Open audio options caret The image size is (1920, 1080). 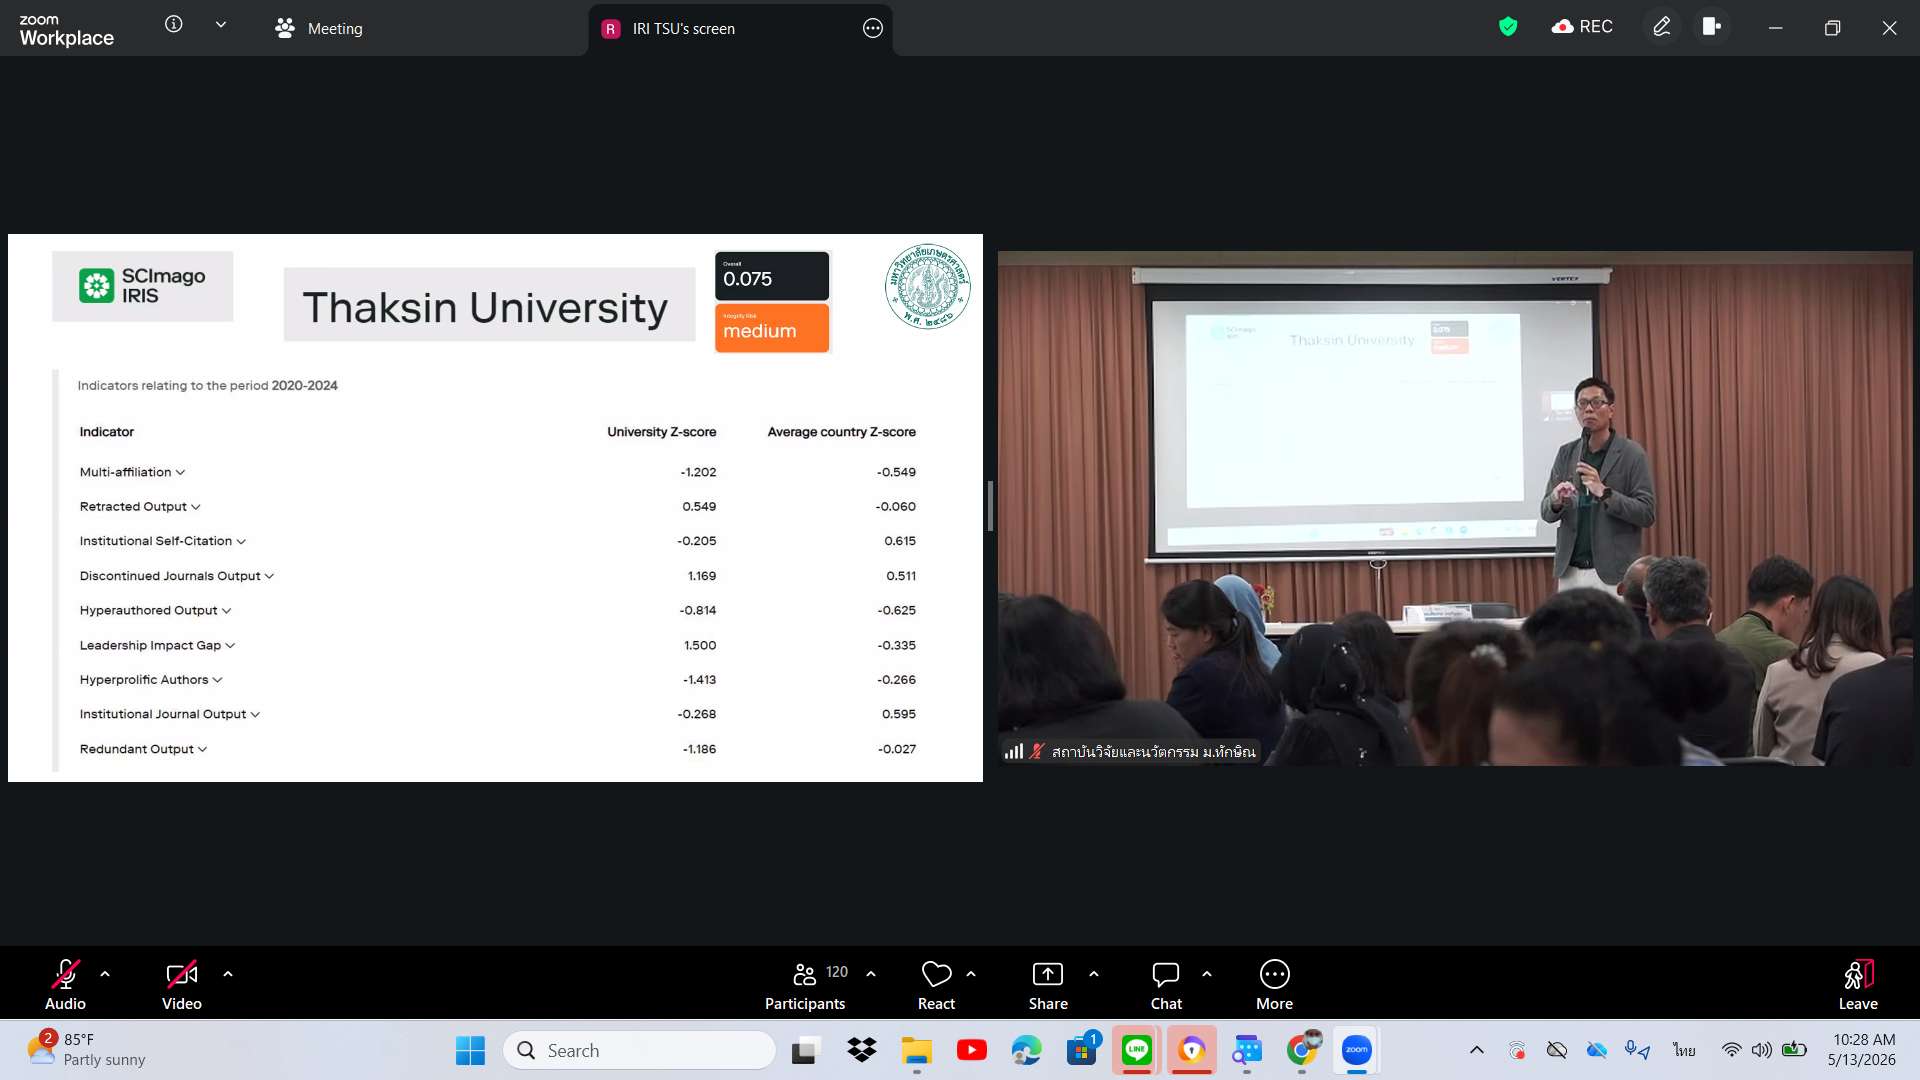tap(105, 973)
